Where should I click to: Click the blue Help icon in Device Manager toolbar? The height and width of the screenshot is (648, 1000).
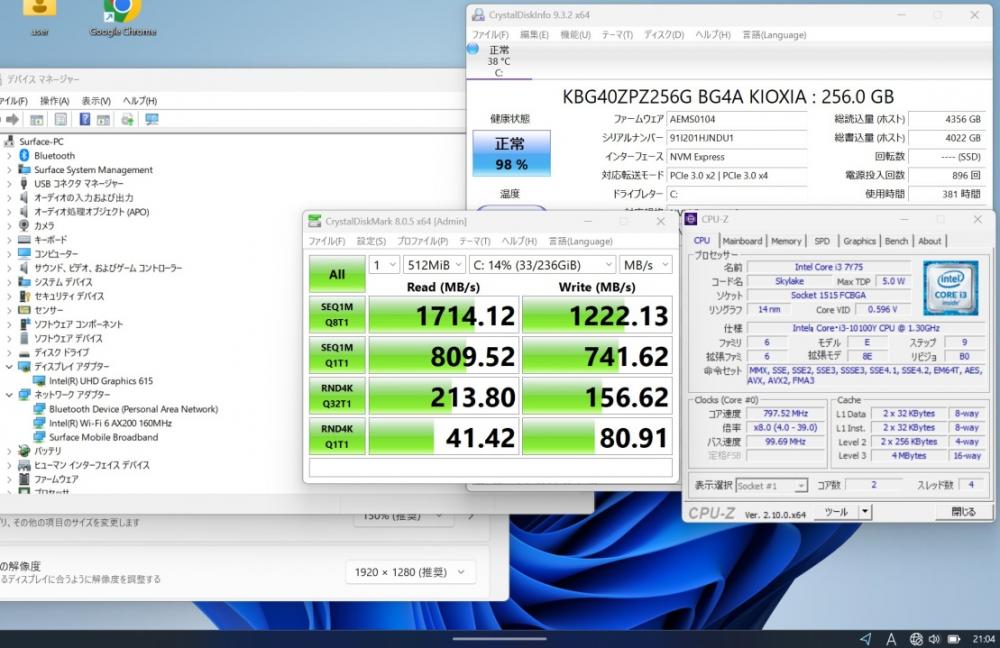[x=84, y=119]
